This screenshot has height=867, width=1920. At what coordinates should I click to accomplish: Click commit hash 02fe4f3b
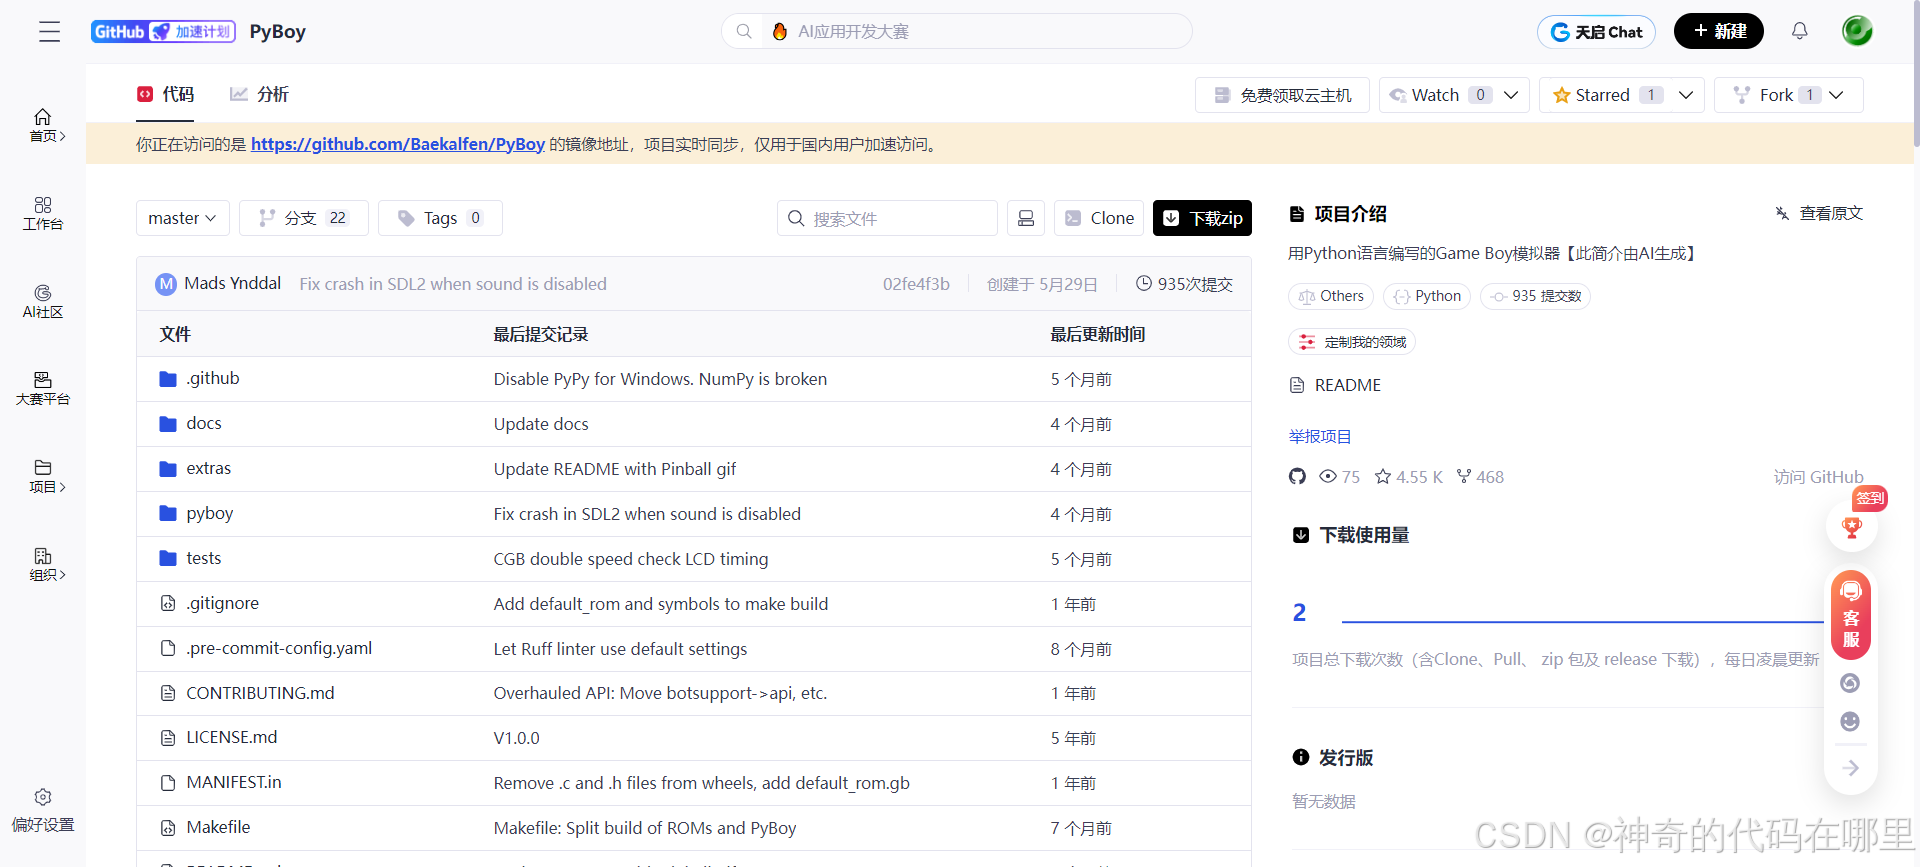click(916, 284)
